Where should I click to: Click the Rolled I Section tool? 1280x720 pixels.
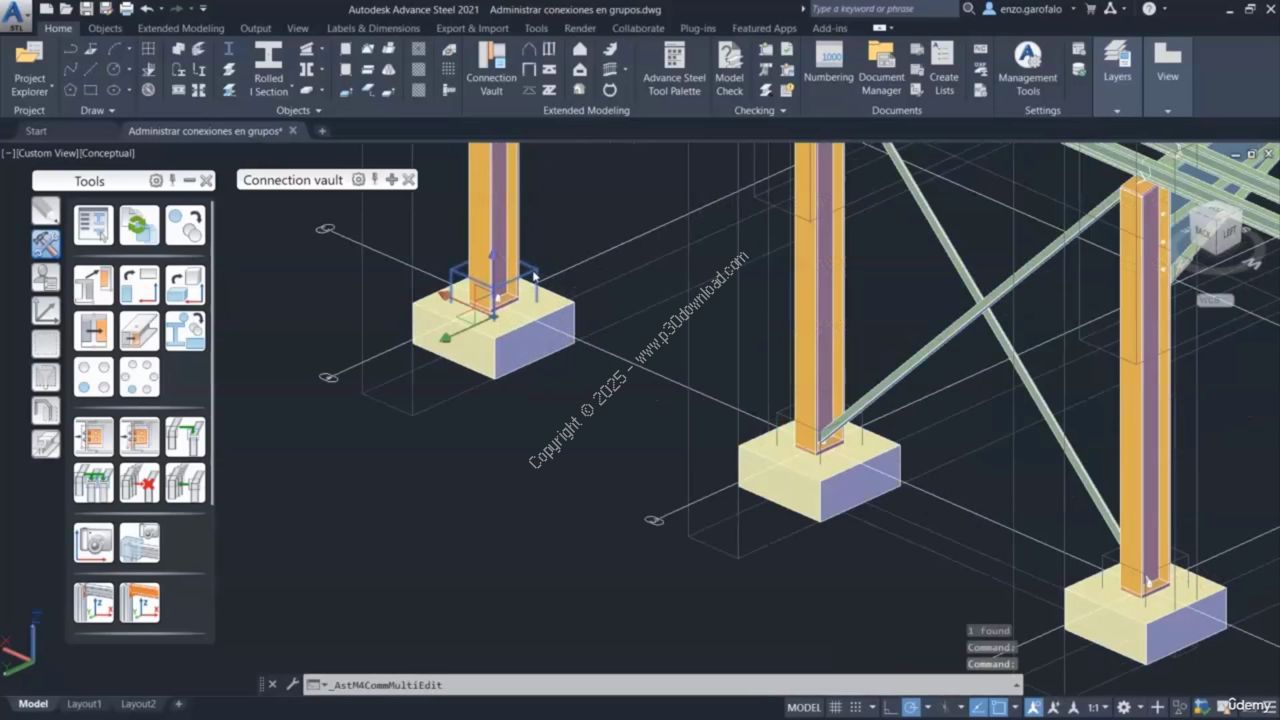point(268,68)
